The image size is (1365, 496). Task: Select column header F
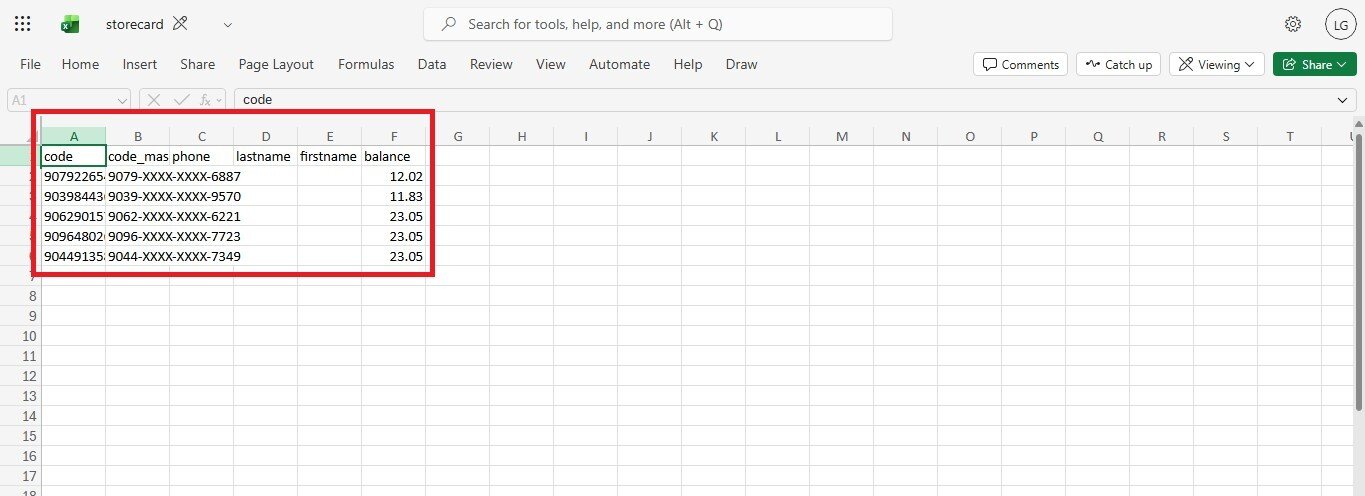click(394, 136)
